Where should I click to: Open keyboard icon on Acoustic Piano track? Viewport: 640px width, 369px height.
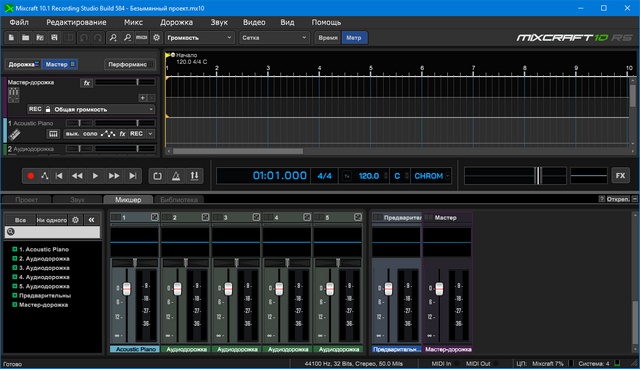[53, 133]
